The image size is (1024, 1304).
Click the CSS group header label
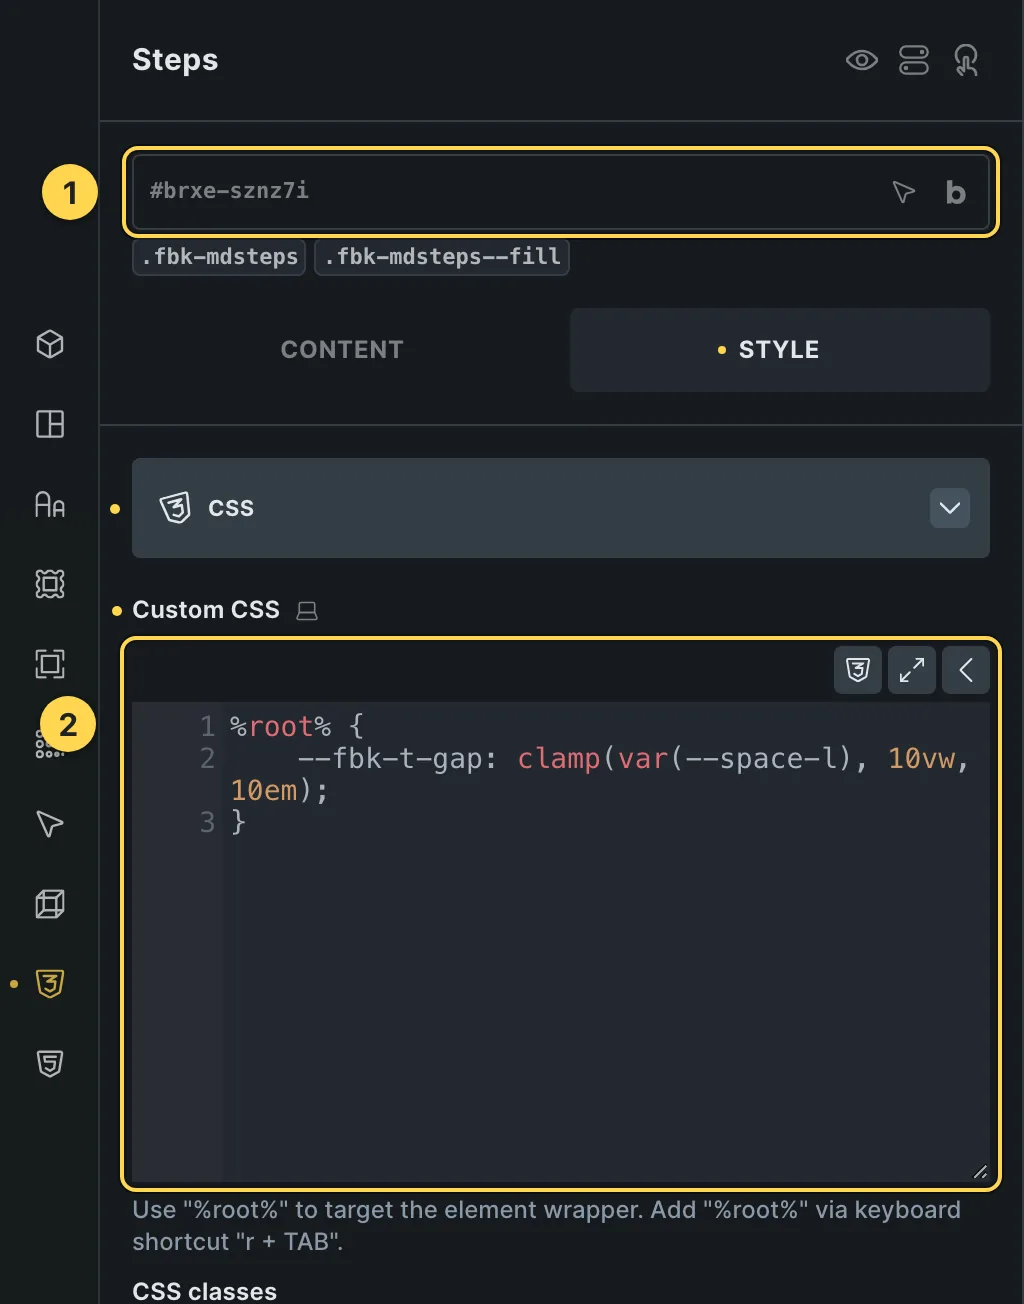(231, 508)
